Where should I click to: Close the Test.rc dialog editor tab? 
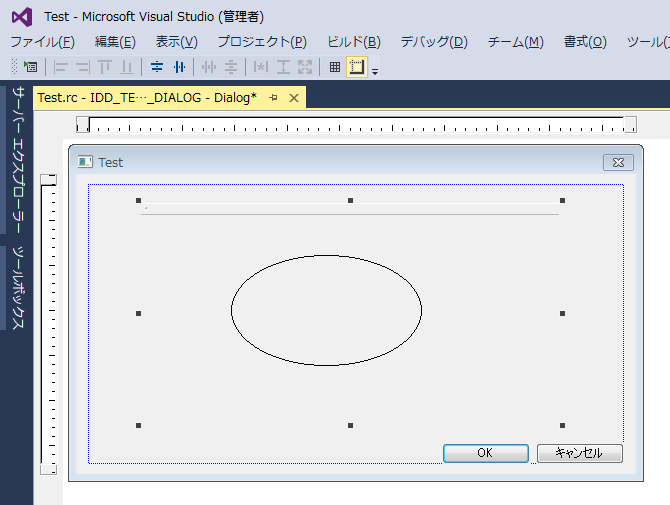point(294,98)
